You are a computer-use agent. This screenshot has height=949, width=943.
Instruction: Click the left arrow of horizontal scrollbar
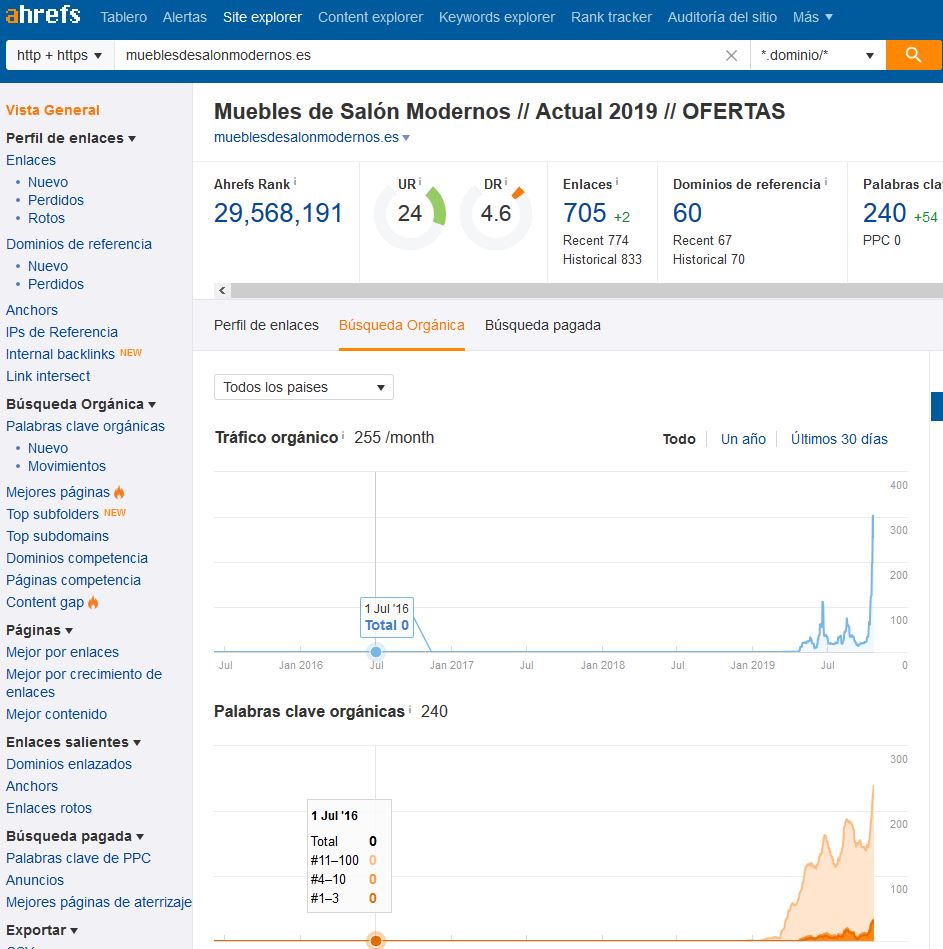[222, 291]
